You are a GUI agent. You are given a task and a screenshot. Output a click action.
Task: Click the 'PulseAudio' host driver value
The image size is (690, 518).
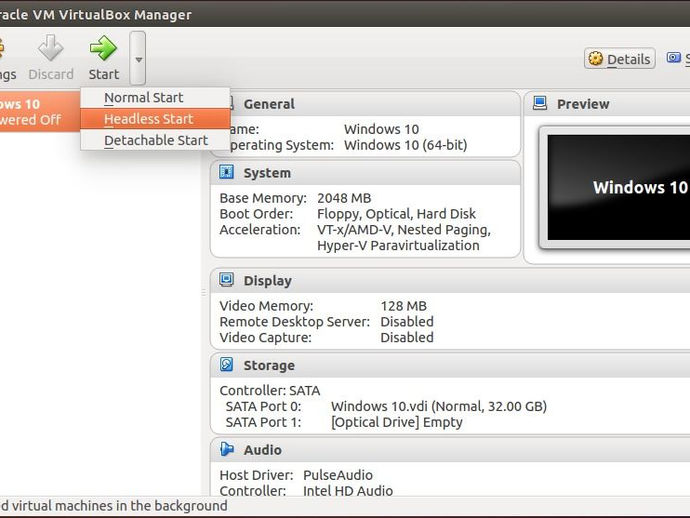pos(338,475)
